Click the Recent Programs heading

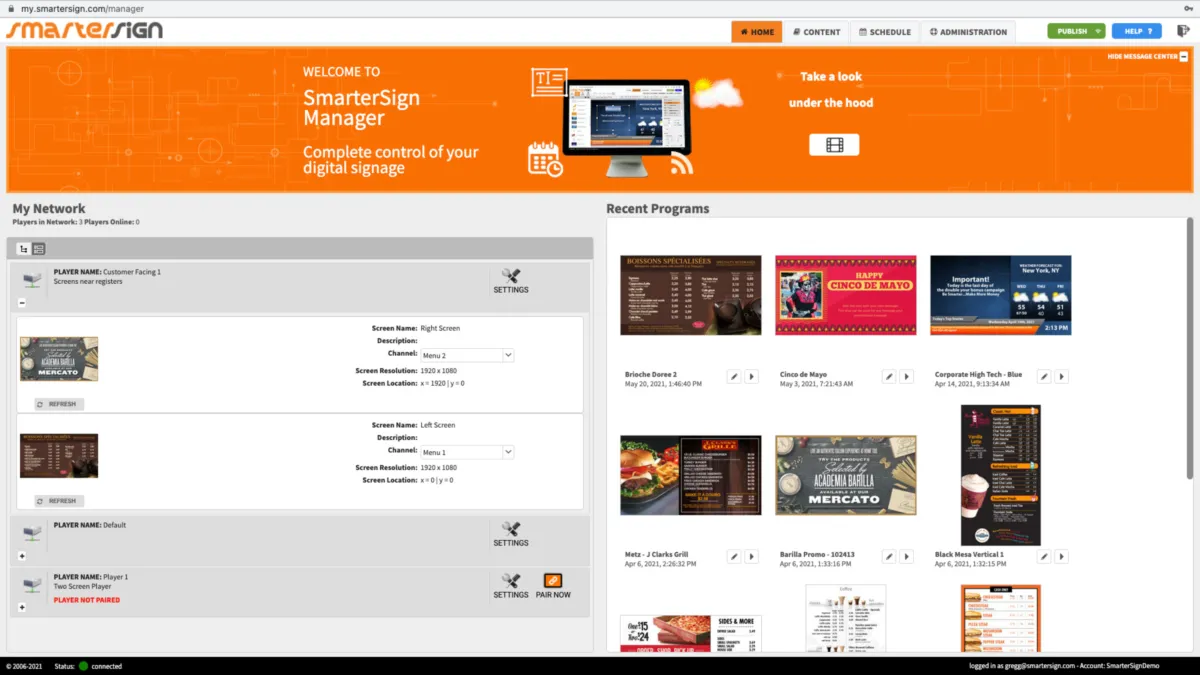pyautogui.click(x=657, y=209)
